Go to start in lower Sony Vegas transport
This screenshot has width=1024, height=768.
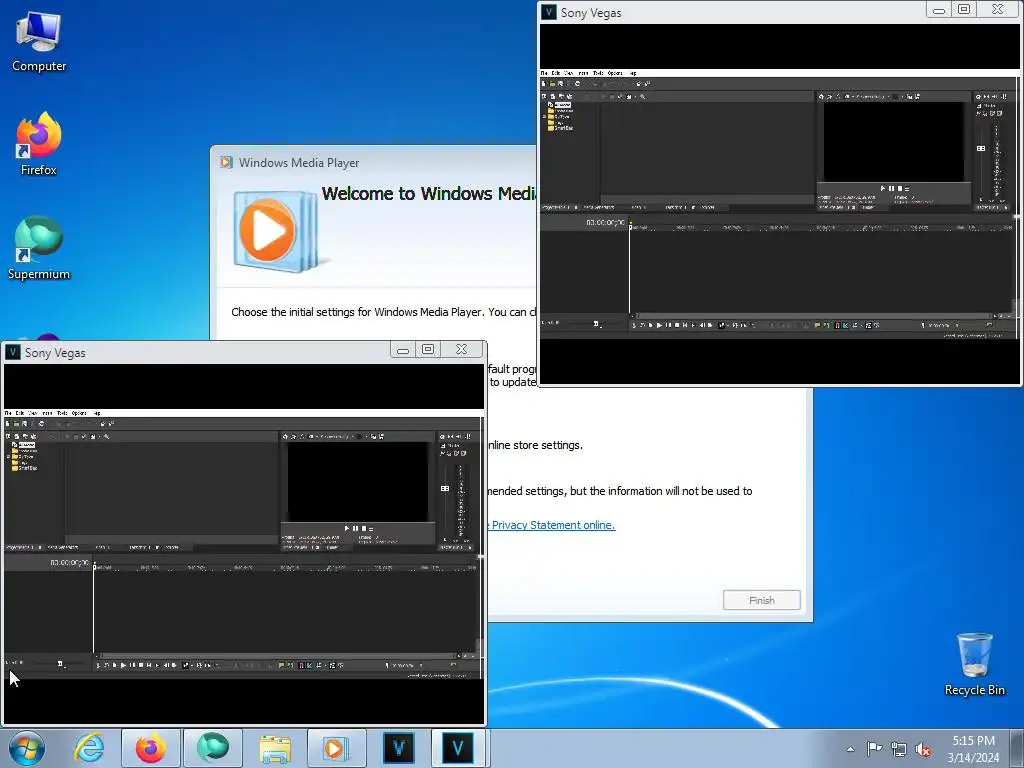(149, 665)
